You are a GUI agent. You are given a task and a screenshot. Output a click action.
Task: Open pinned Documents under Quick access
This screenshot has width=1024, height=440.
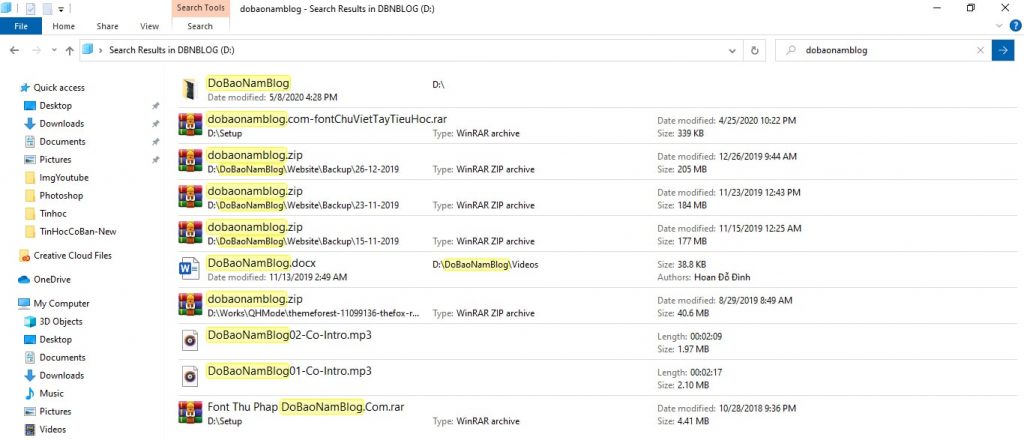click(x=62, y=142)
